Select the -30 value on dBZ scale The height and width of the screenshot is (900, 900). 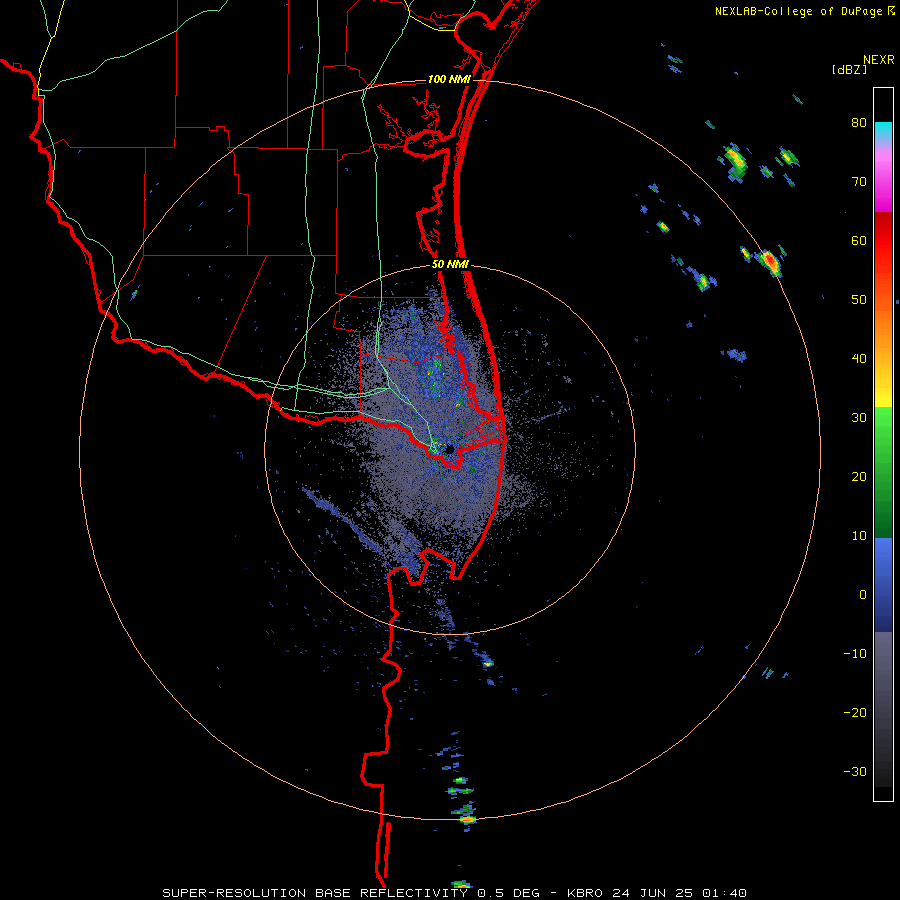pyautogui.click(x=855, y=771)
